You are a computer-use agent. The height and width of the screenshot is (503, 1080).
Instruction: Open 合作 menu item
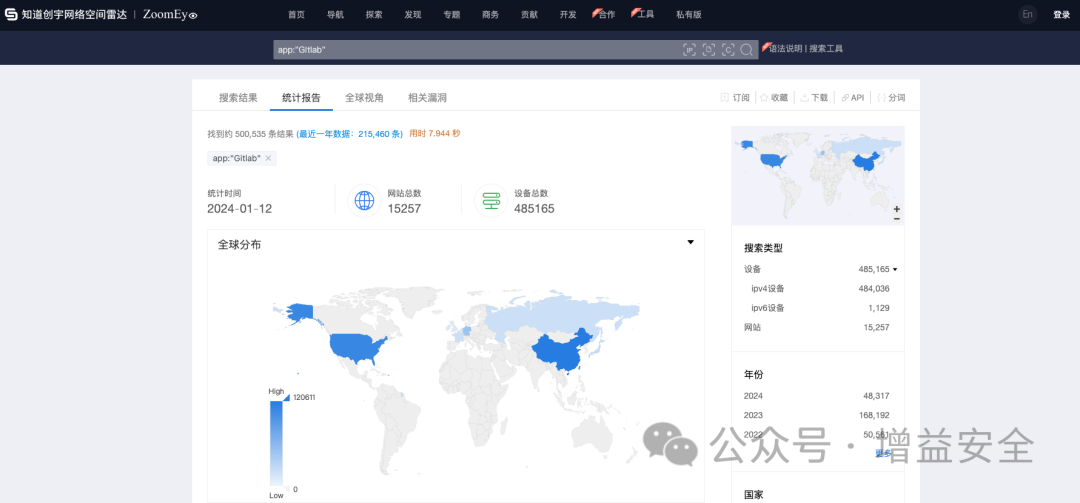coord(606,14)
